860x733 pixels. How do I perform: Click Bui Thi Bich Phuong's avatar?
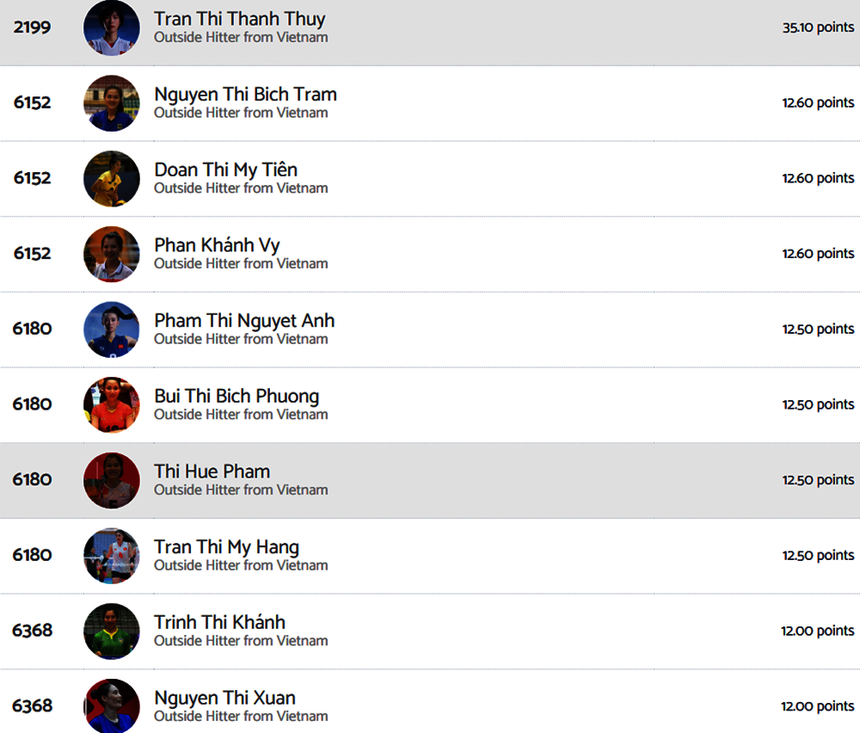tap(111, 404)
